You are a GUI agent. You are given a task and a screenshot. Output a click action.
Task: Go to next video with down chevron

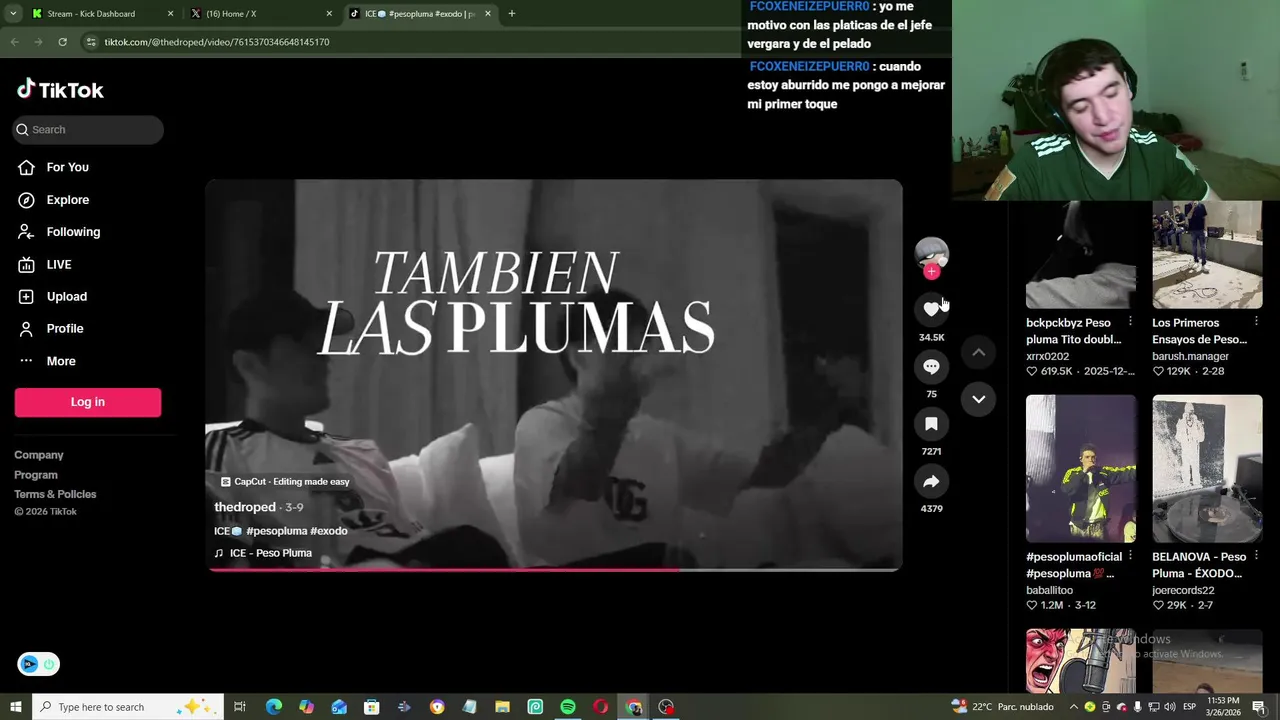978,399
